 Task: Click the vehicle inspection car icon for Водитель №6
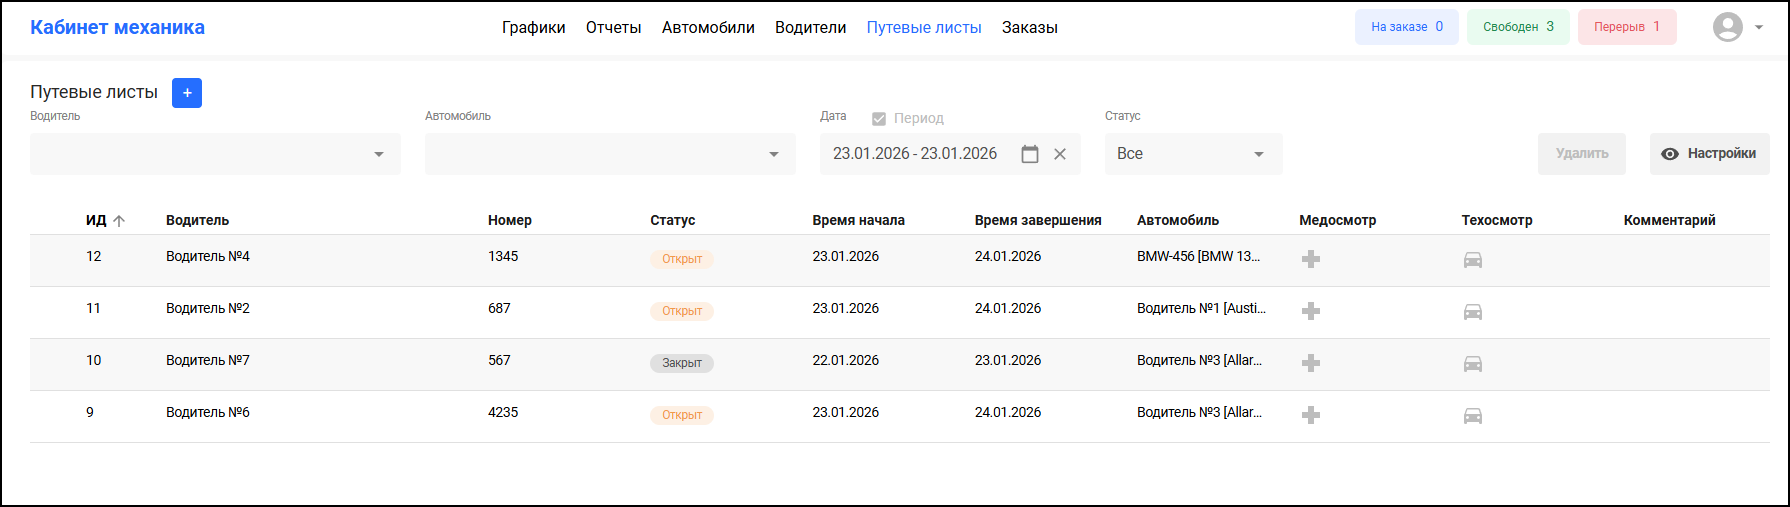coord(1473,416)
